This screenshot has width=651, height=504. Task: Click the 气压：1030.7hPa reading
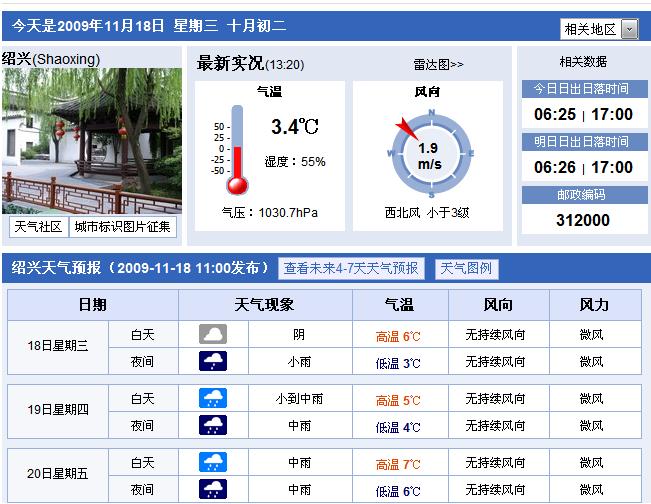[x=270, y=213]
